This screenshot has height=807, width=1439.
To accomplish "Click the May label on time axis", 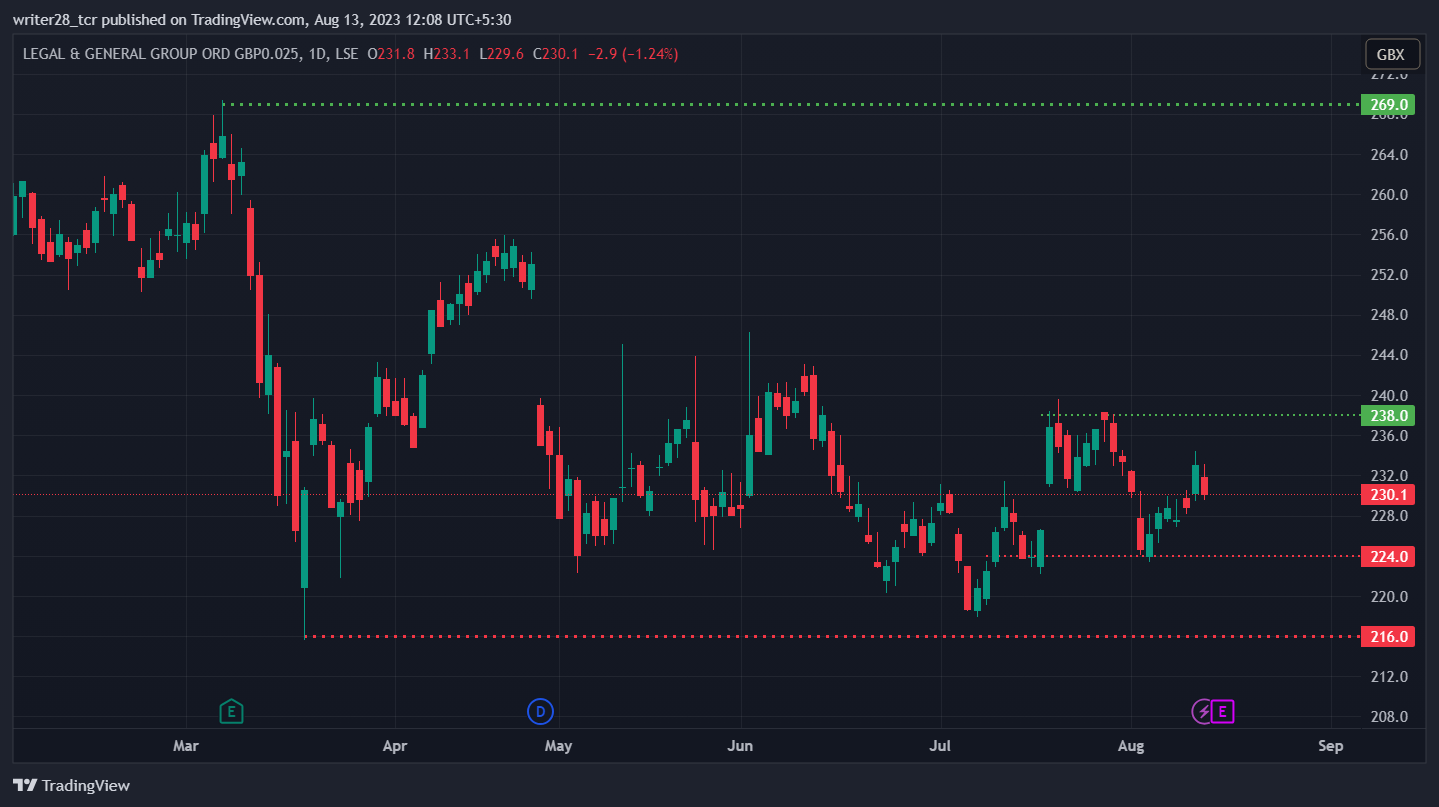I will pos(558,746).
